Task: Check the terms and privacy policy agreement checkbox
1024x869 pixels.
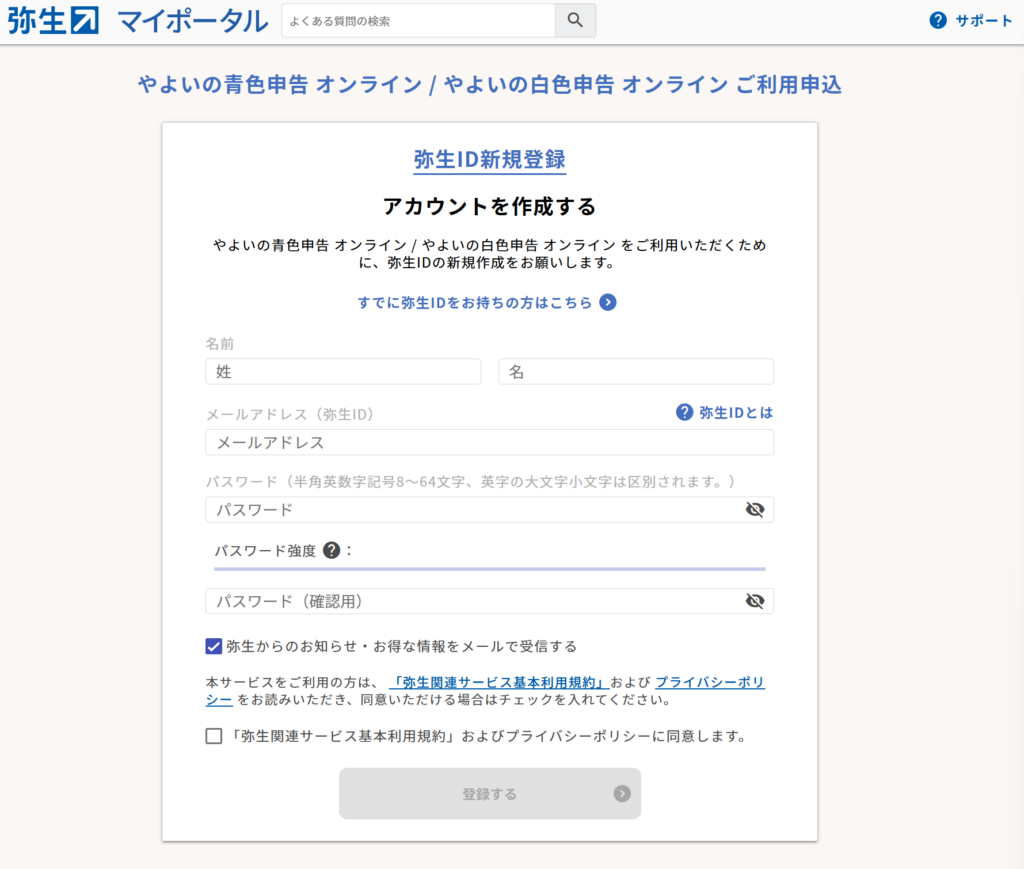Action: [x=213, y=735]
